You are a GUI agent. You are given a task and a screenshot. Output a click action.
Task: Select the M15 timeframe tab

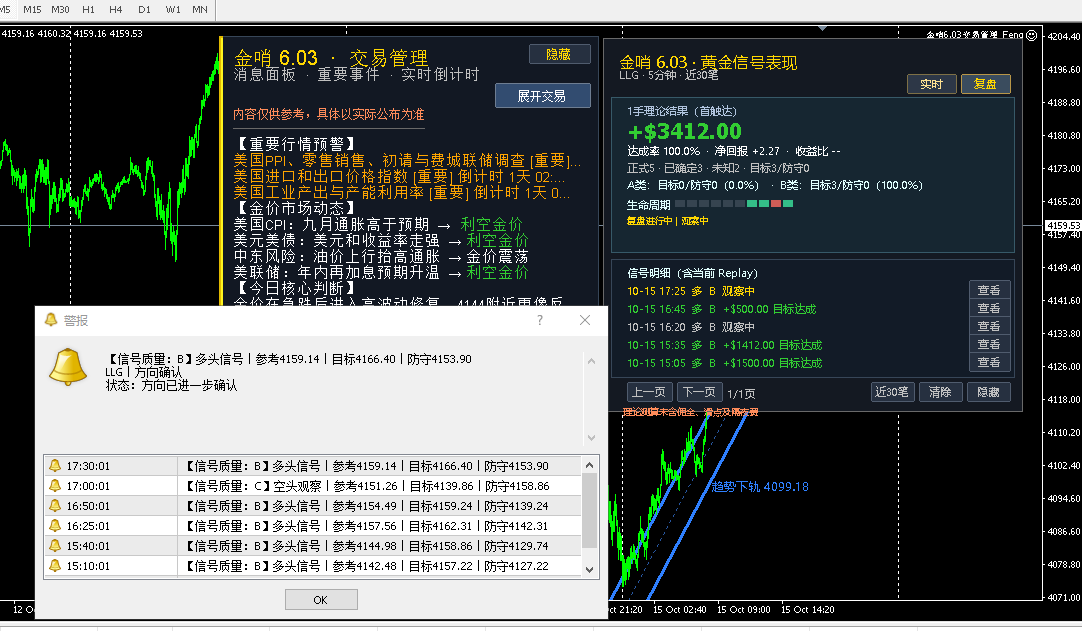32,10
